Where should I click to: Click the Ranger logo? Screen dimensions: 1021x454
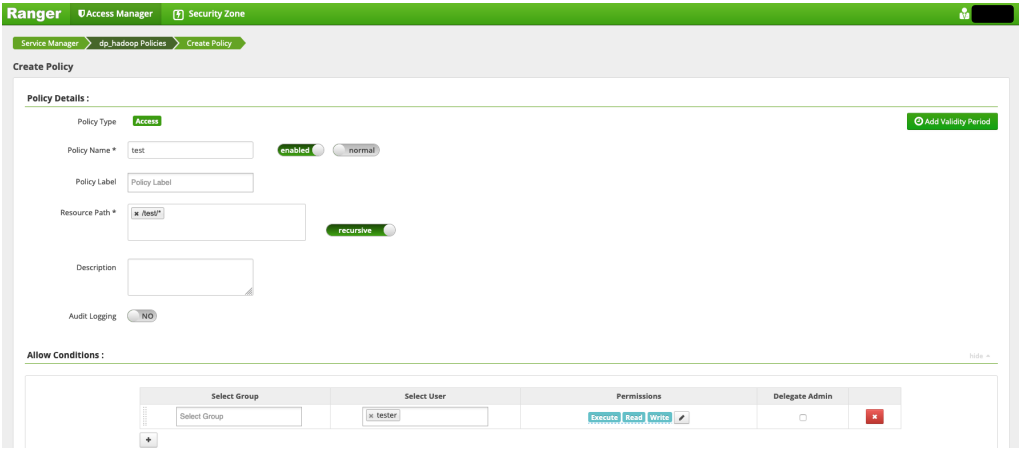35,14
